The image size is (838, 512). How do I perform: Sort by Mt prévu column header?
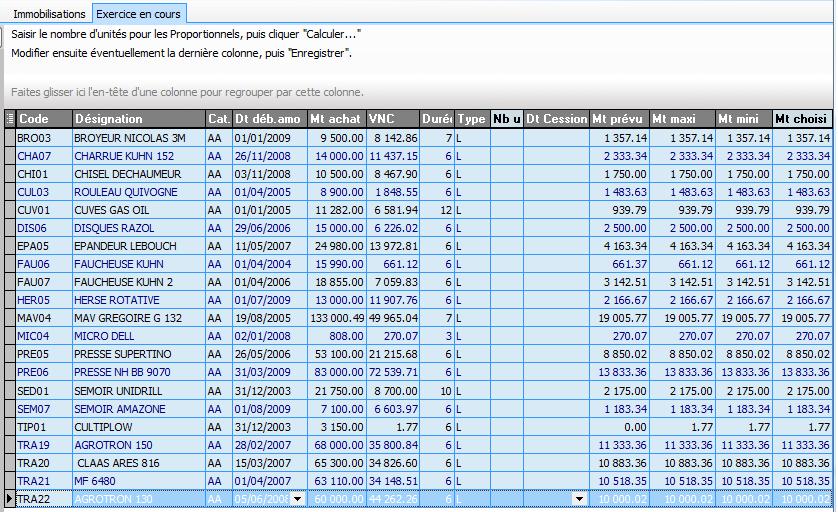pyautogui.click(x=619, y=119)
